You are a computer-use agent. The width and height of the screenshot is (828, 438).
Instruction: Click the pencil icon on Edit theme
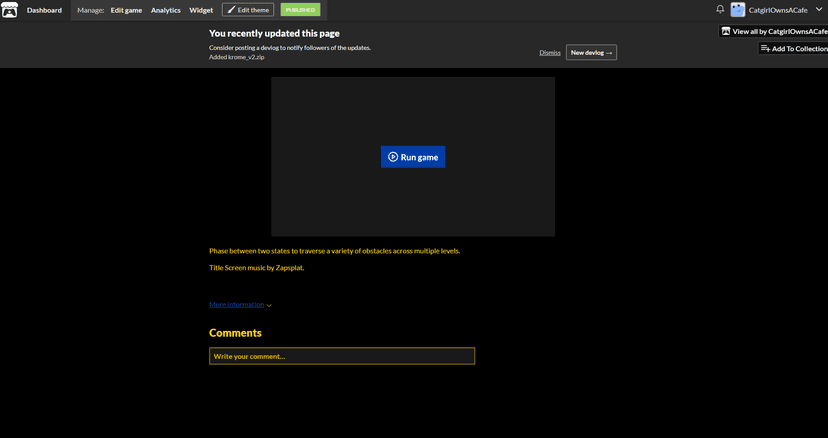pyautogui.click(x=231, y=10)
